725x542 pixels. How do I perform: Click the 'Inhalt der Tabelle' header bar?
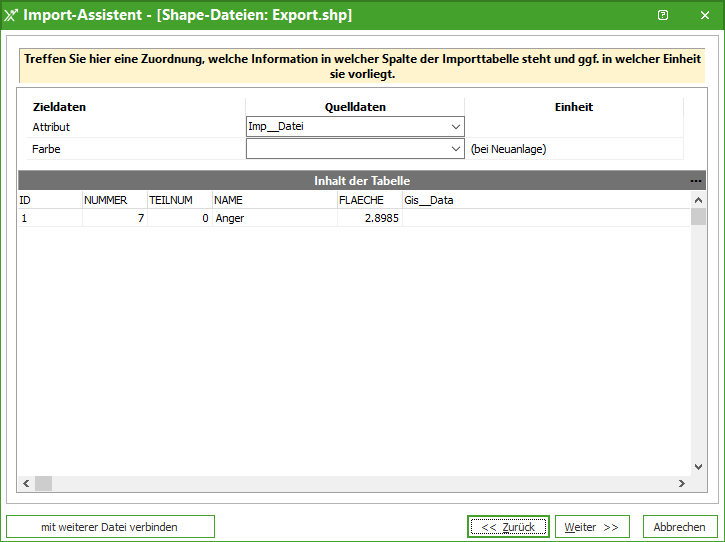tap(362, 180)
